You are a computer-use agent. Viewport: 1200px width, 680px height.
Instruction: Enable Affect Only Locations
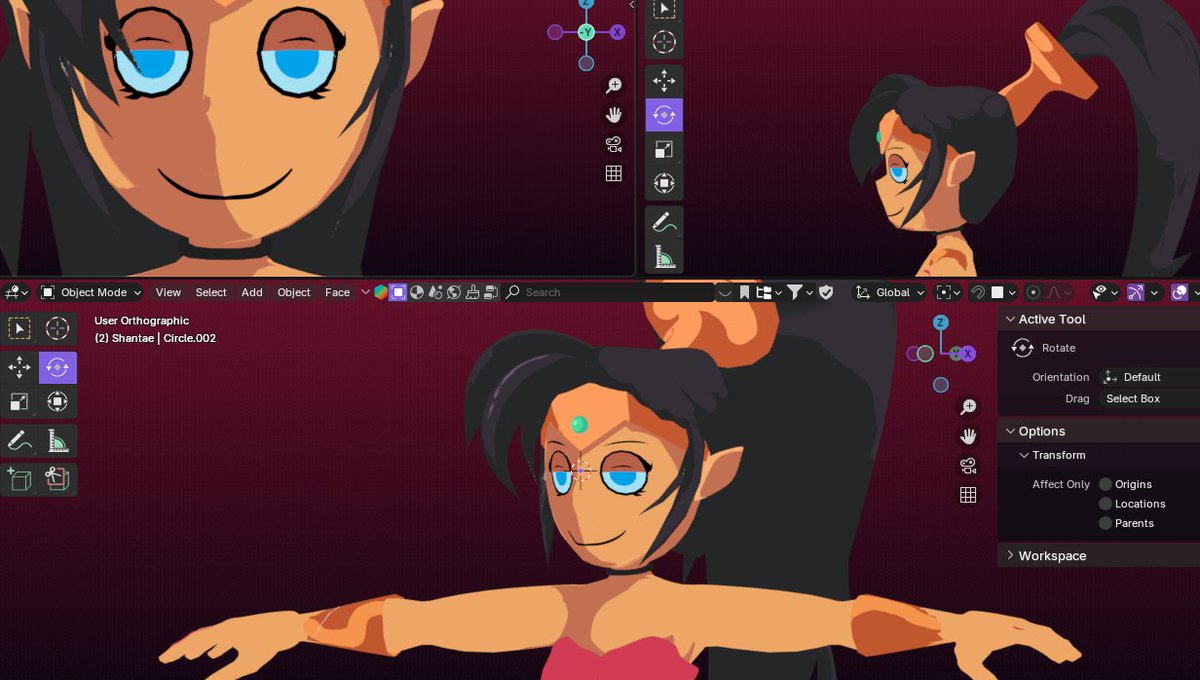[x=1105, y=504]
